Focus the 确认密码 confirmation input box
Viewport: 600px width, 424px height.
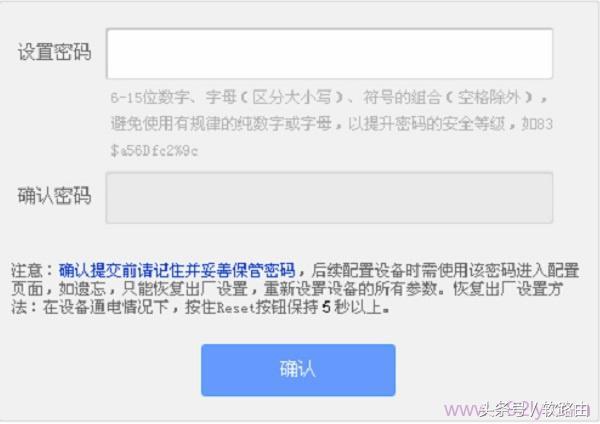click(x=329, y=198)
